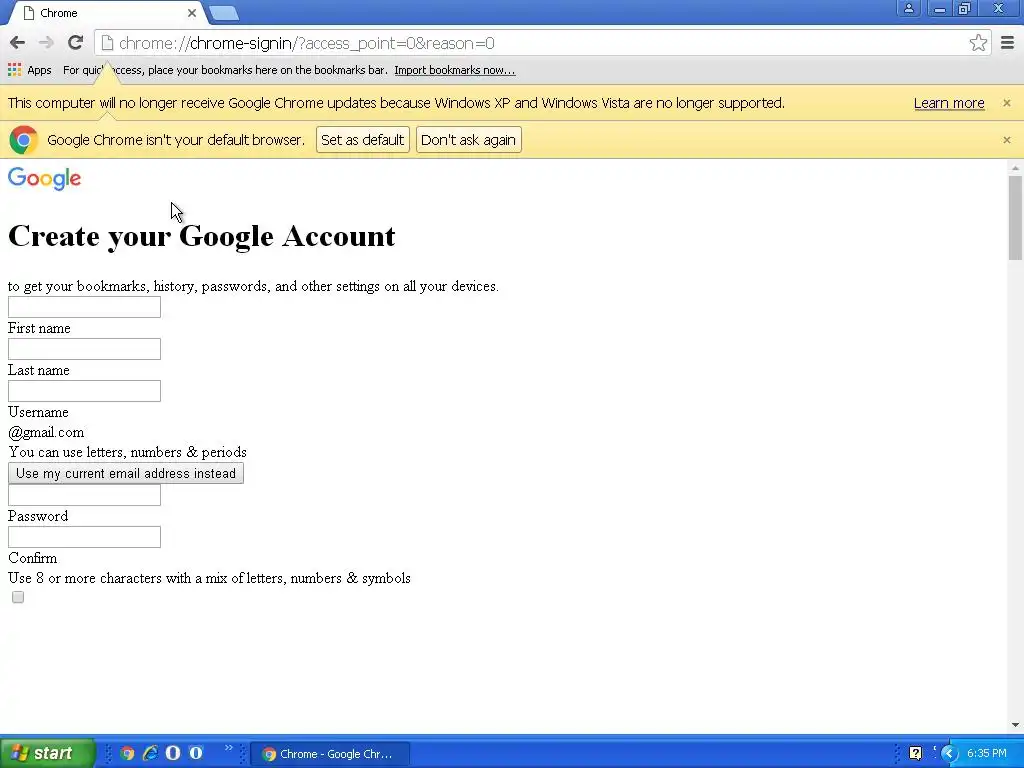Click the First name label
Image resolution: width=1024 pixels, height=768 pixels.
click(39, 328)
